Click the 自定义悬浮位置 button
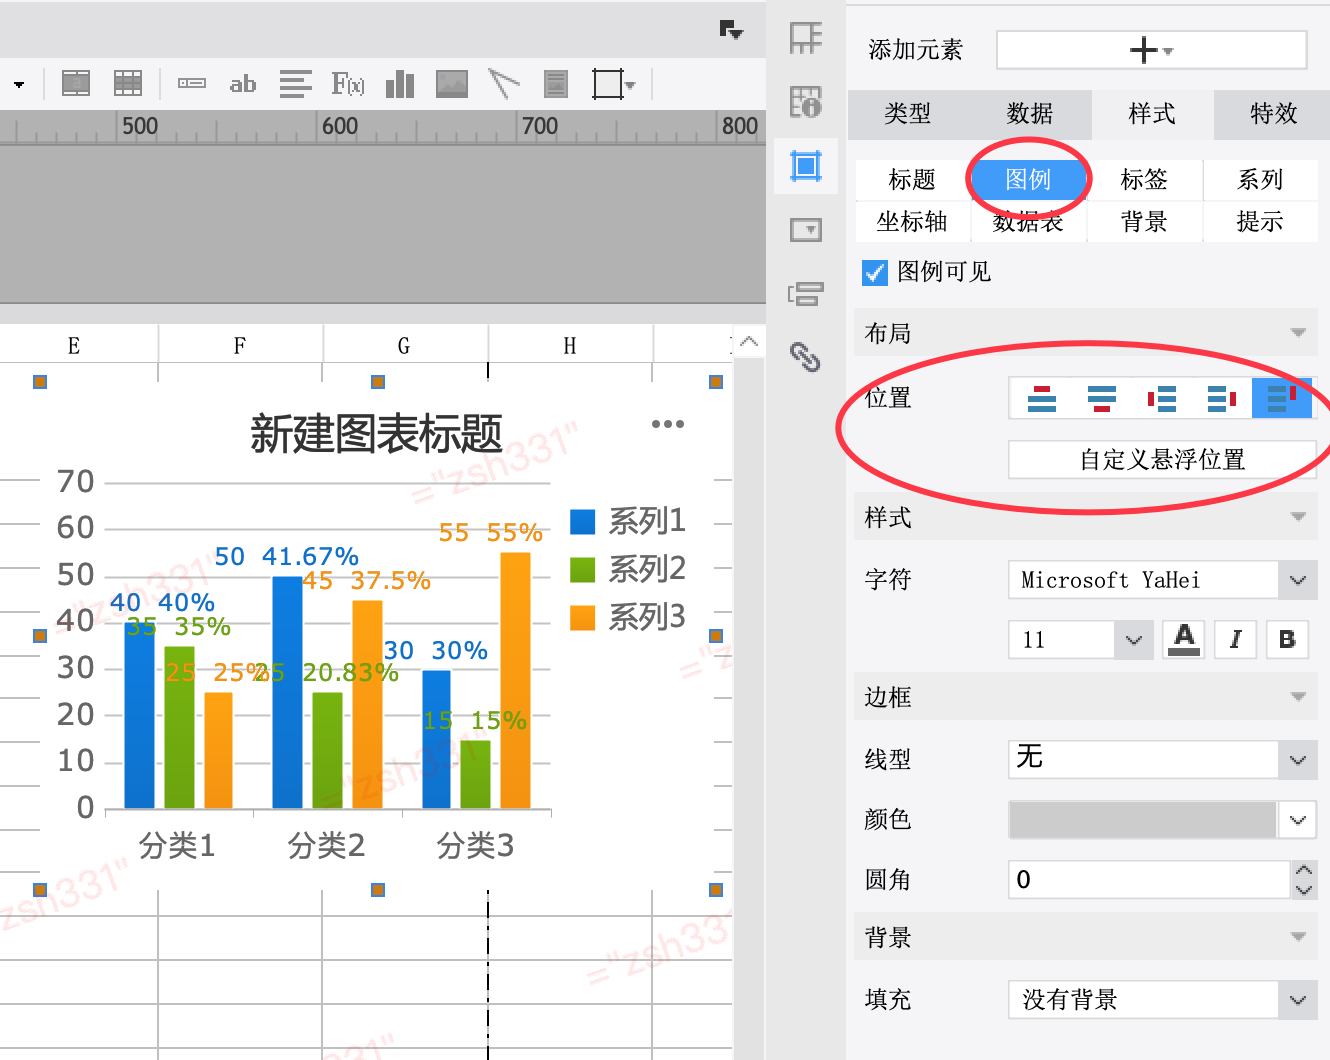 1162,460
